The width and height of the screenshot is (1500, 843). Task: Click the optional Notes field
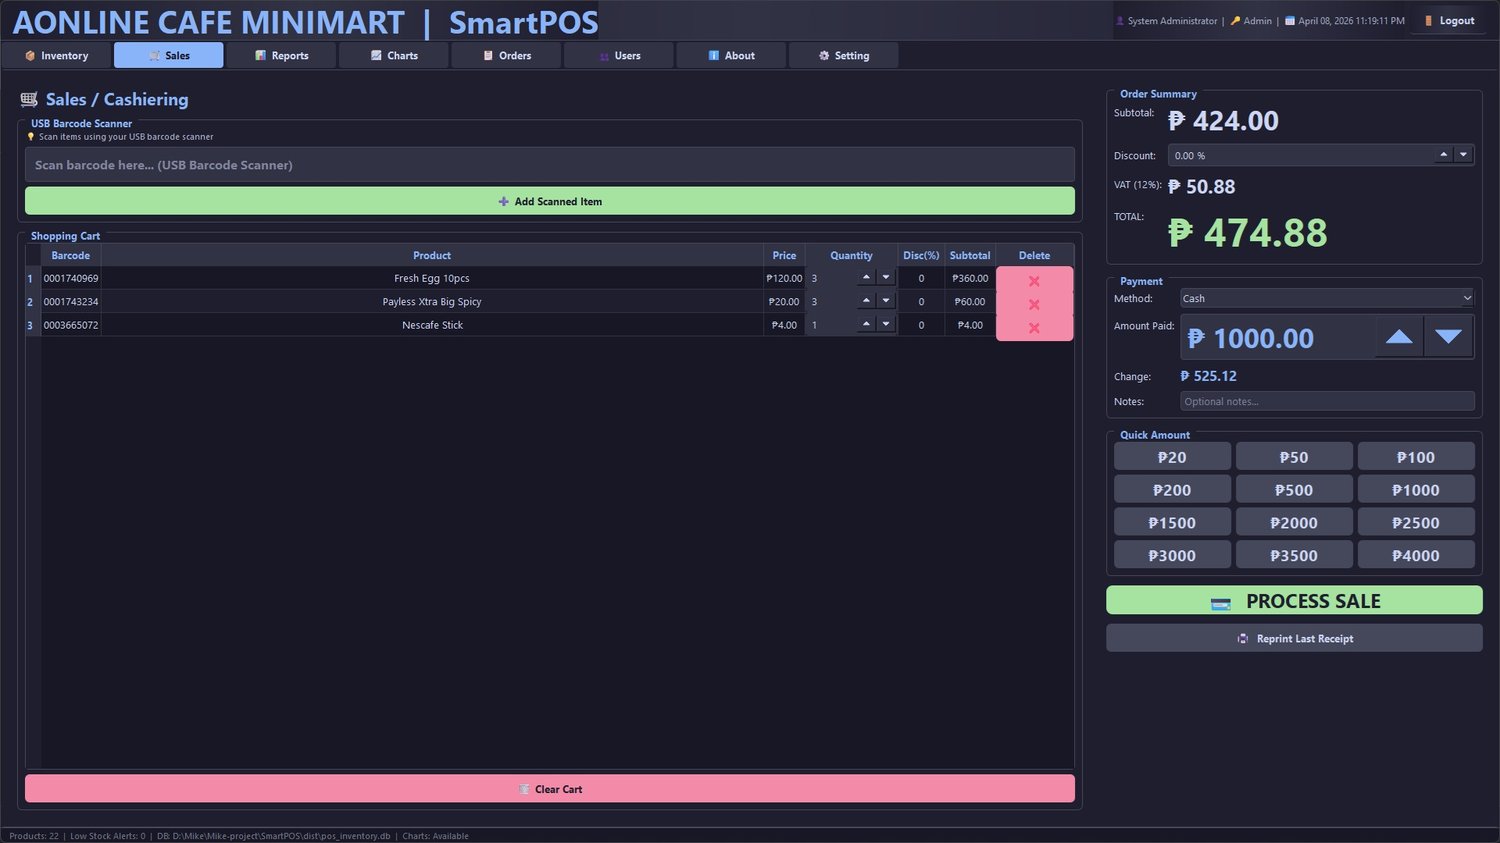point(1327,401)
